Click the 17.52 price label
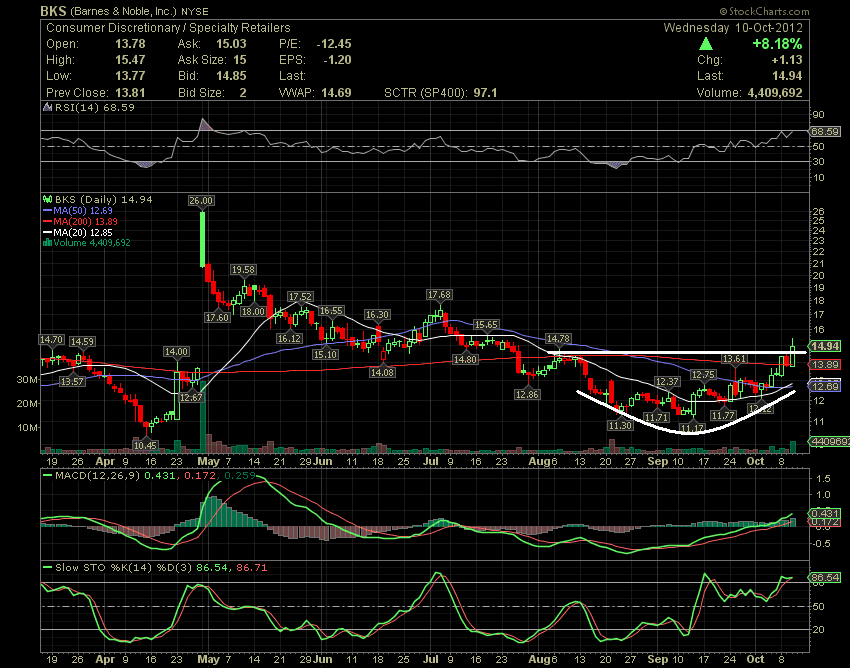This screenshot has width=850, height=668. [300, 297]
